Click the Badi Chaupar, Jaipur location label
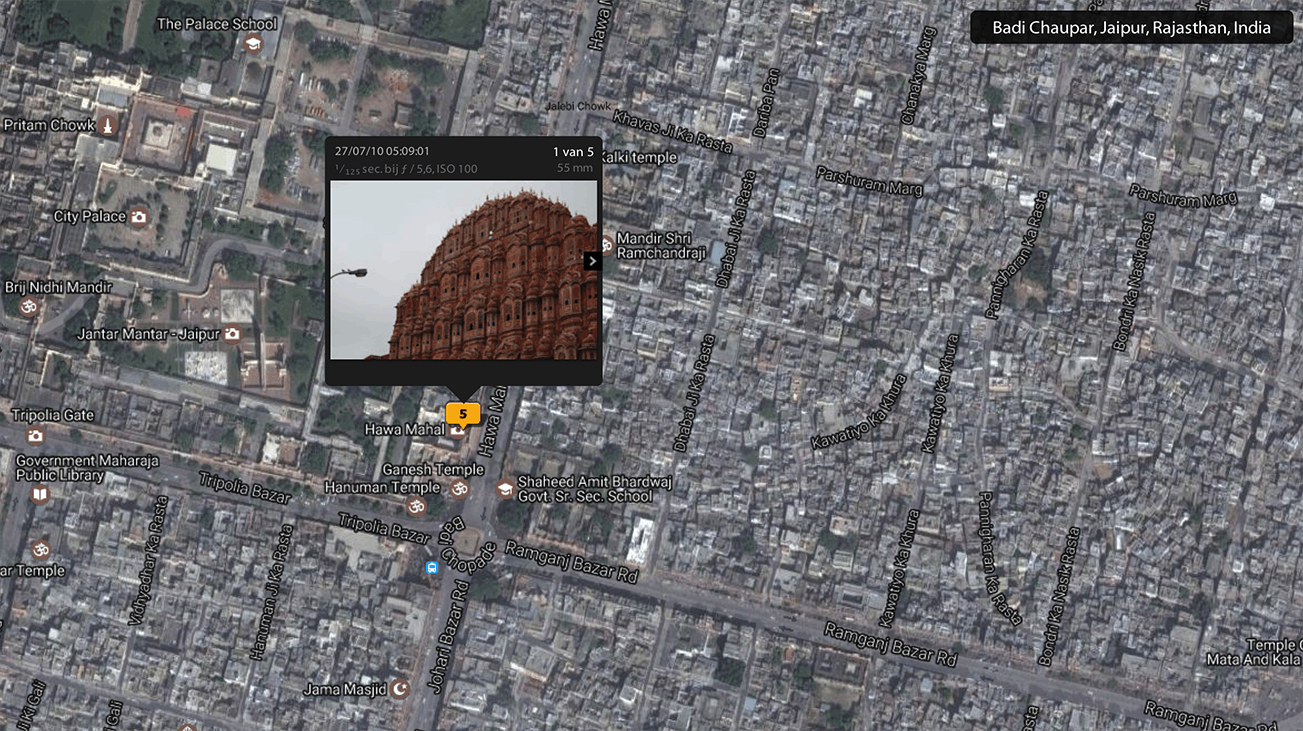 (1132, 28)
